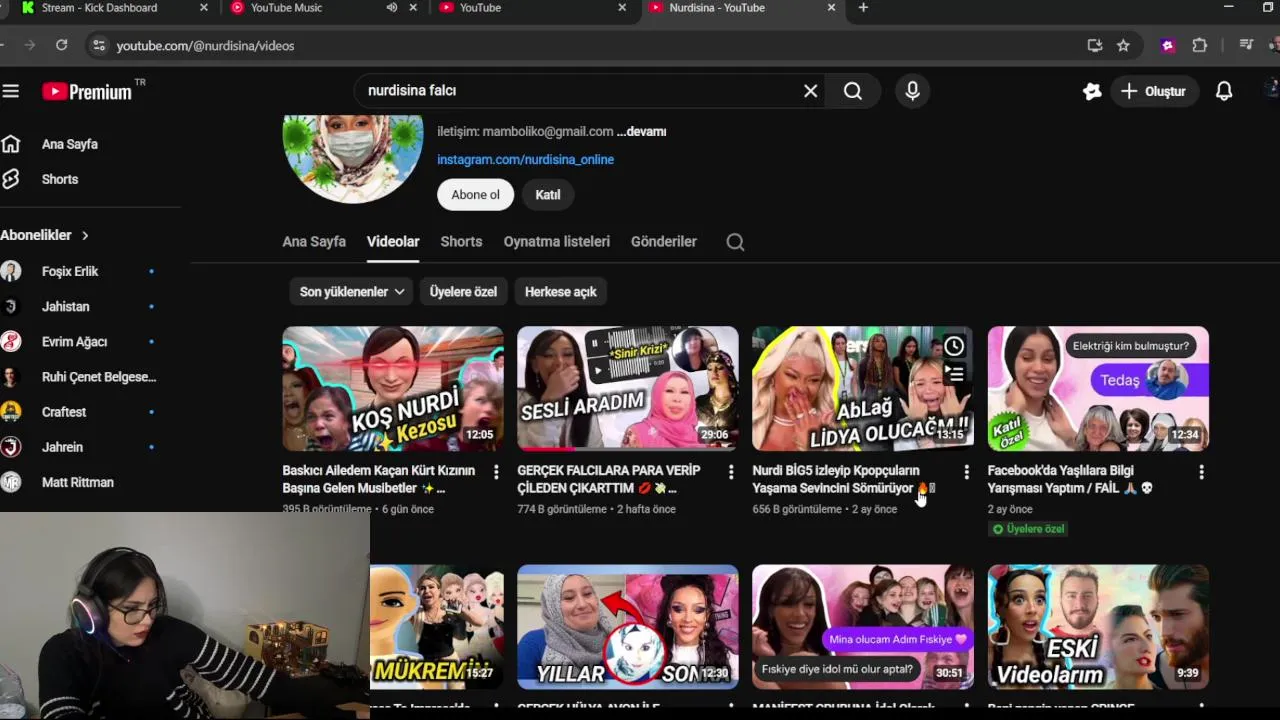Viewport: 1280px width, 720px height.
Task: Open the icon left of Oluştur
Action: 1092,91
